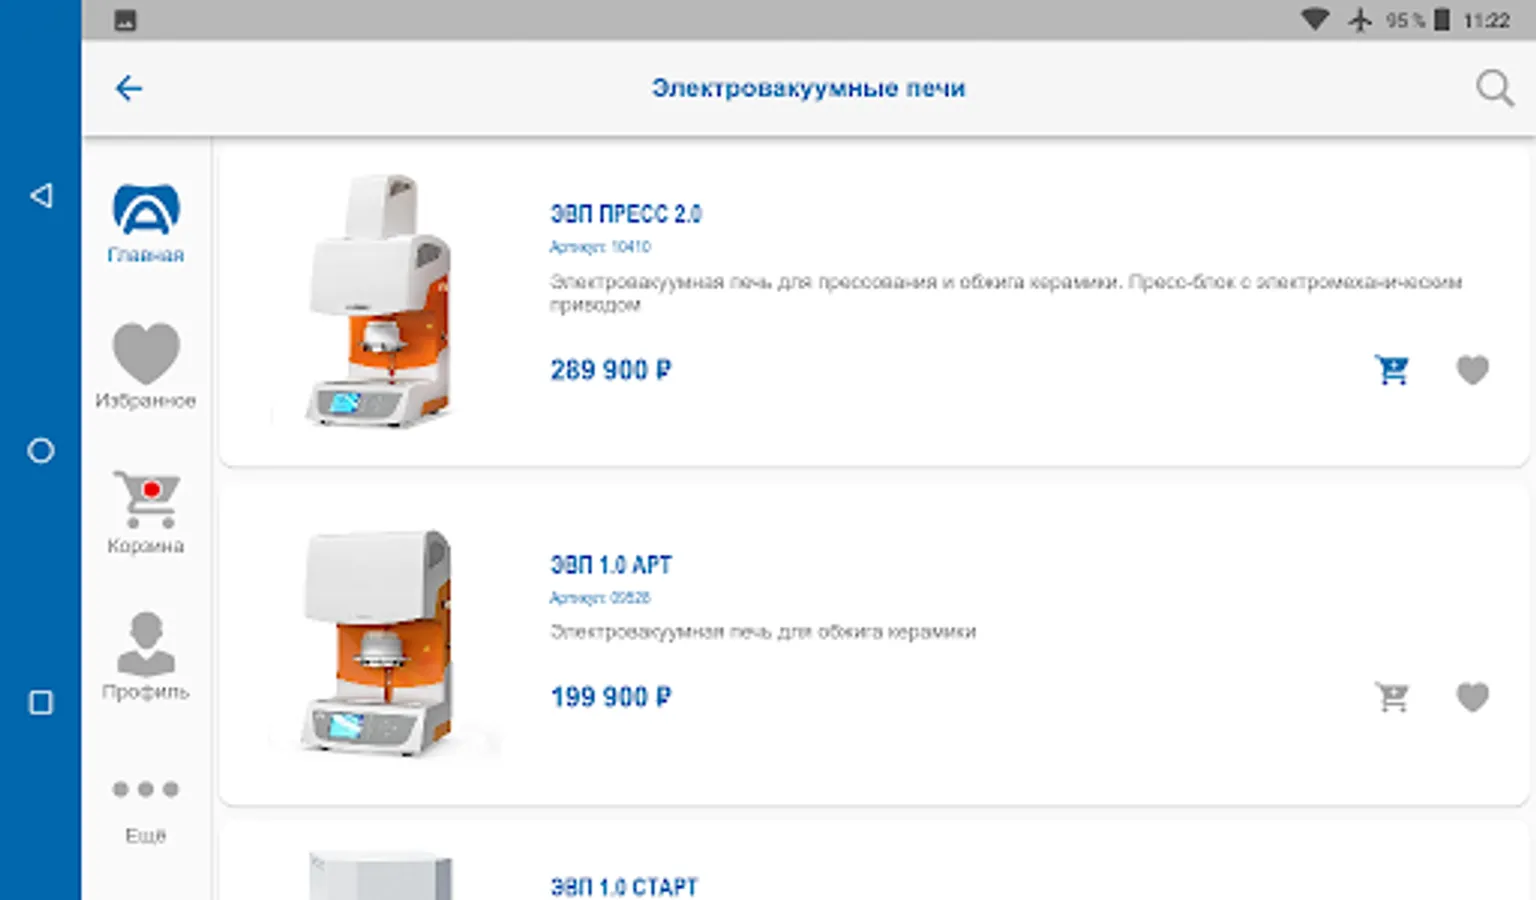Image resolution: width=1536 pixels, height=900 pixels.
Task: Favorite the ЭВП 1.0 АРТ product
Action: pyautogui.click(x=1472, y=697)
